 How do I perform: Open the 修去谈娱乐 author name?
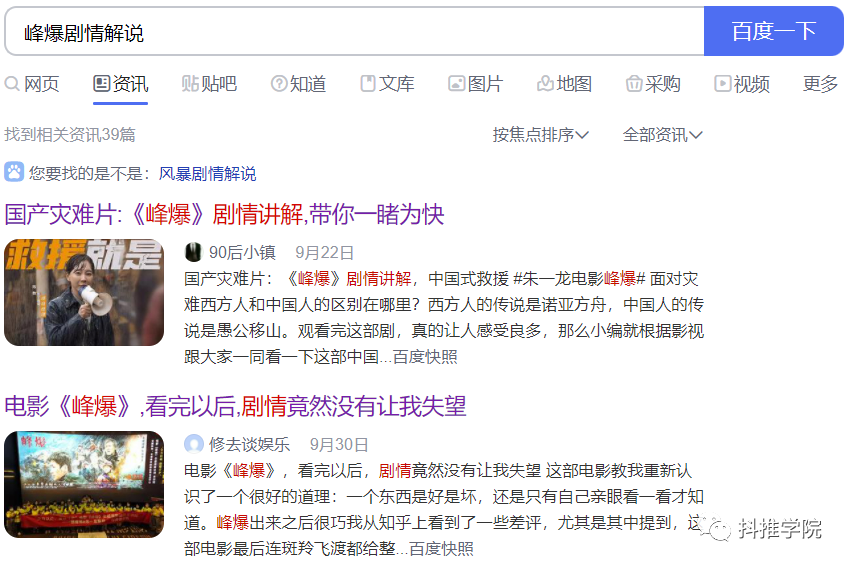(250, 445)
